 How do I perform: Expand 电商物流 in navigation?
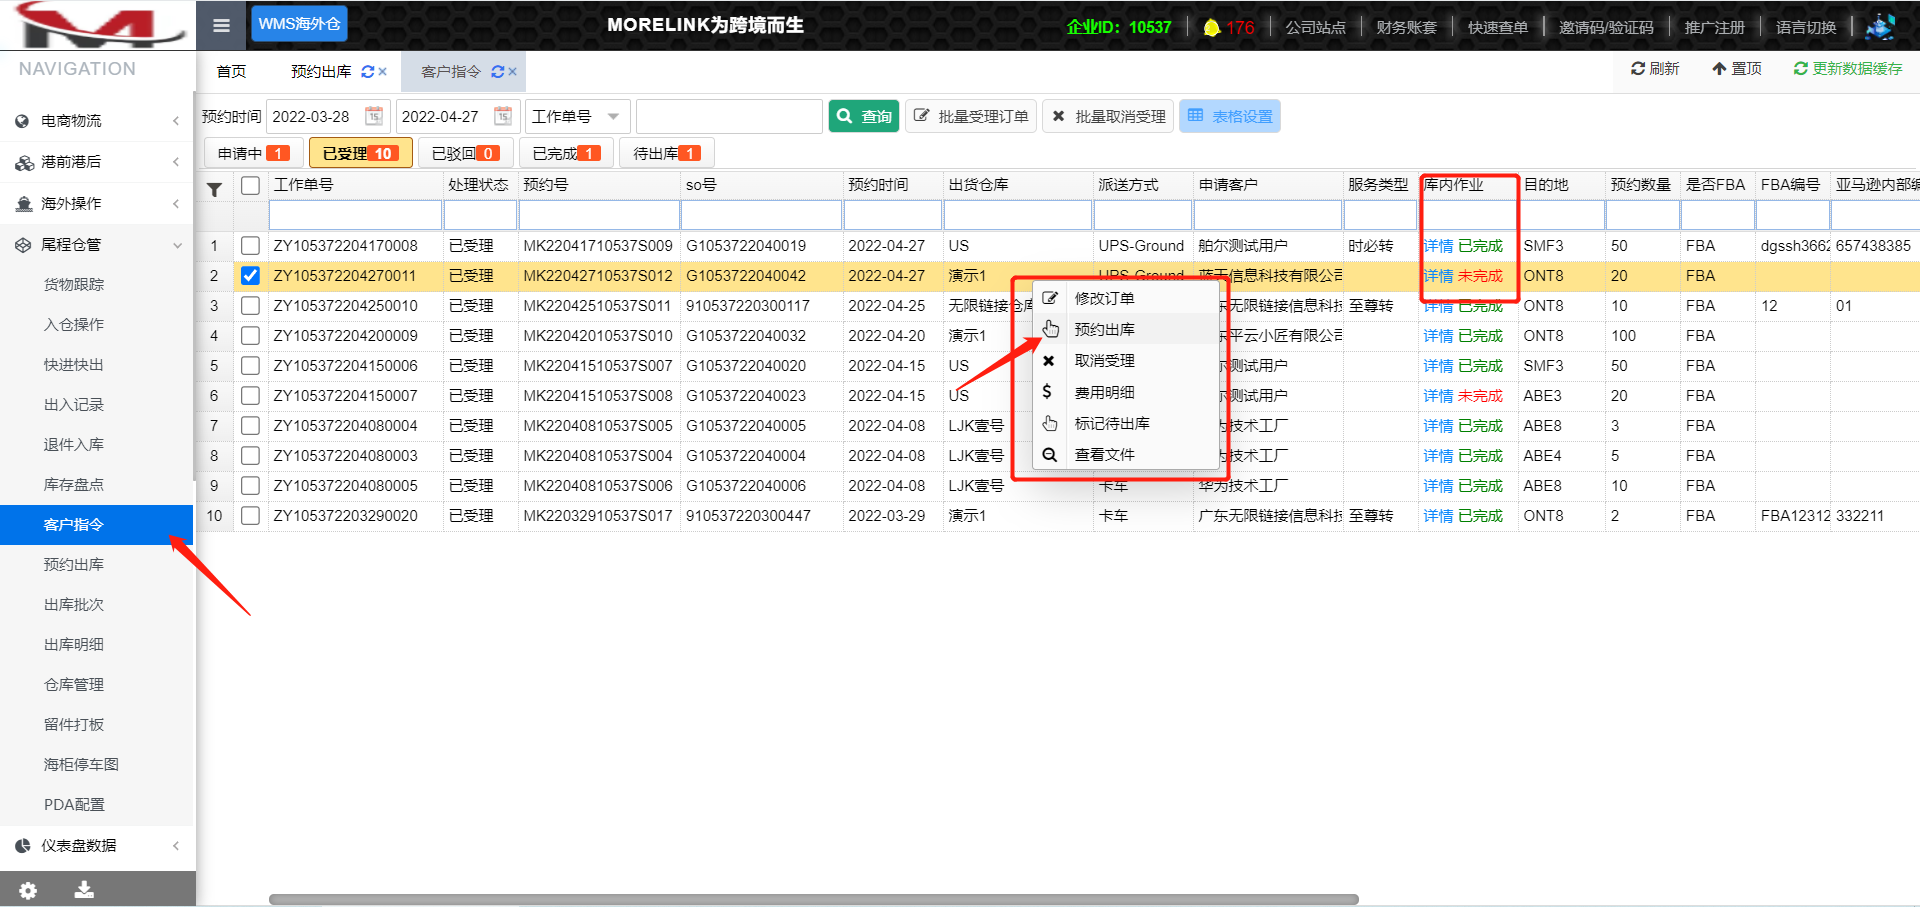97,121
